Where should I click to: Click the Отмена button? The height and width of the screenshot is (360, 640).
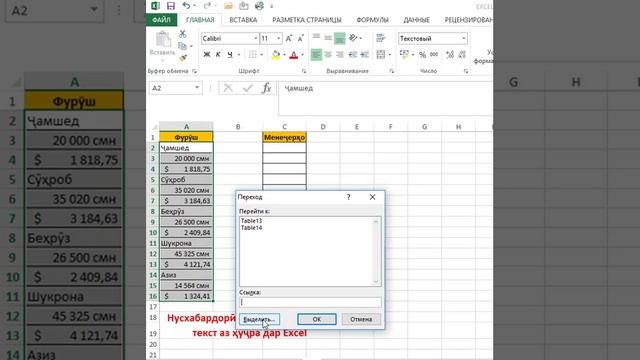click(x=361, y=319)
